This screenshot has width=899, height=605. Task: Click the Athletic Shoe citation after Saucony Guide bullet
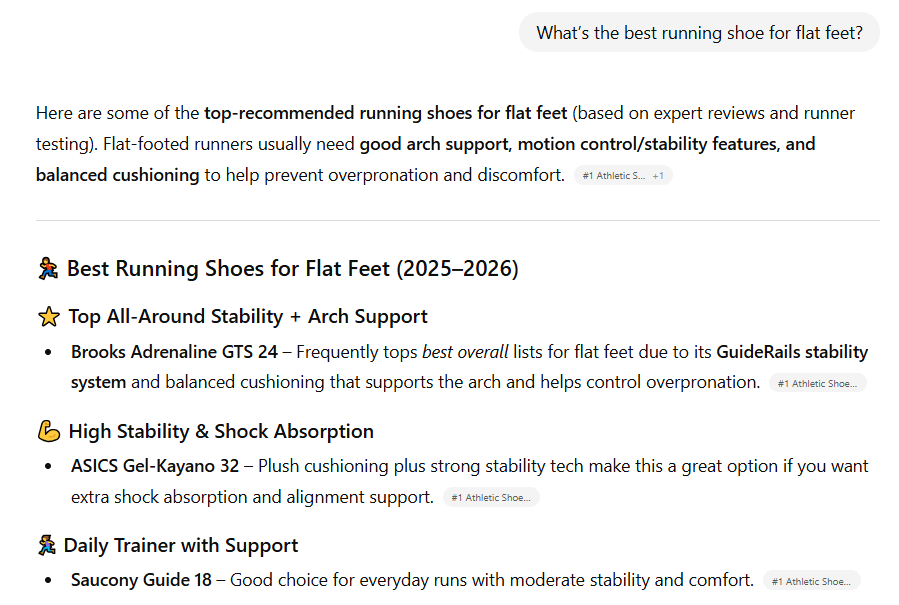click(x=814, y=580)
